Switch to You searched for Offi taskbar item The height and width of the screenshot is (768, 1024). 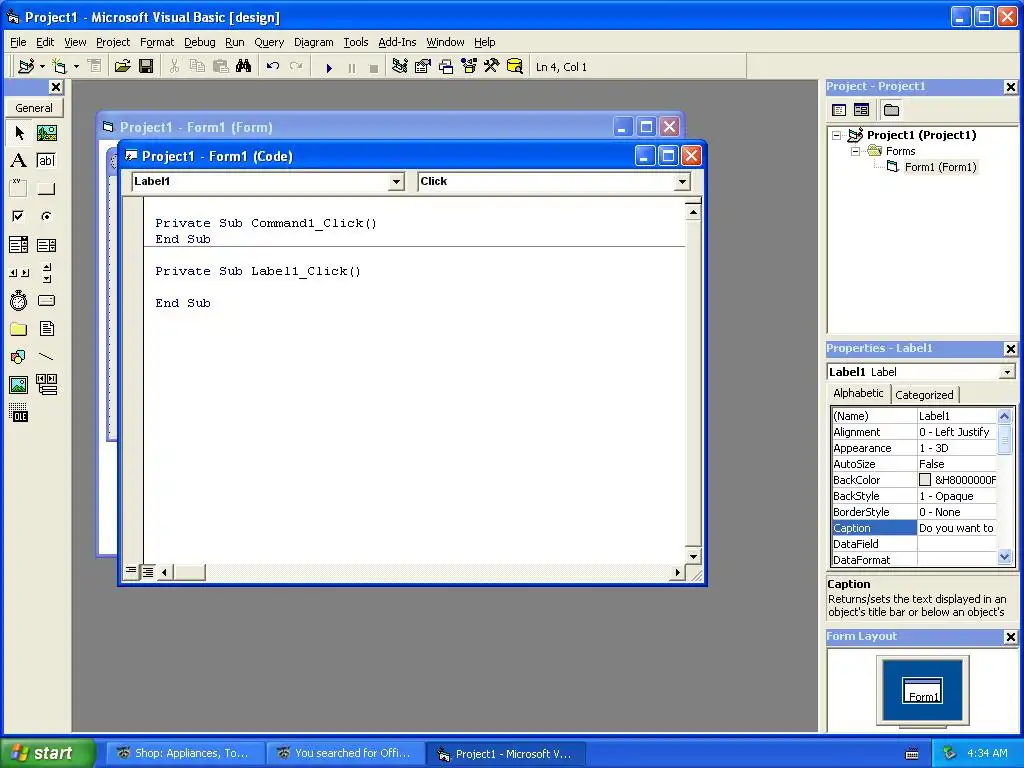click(x=344, y=753)
